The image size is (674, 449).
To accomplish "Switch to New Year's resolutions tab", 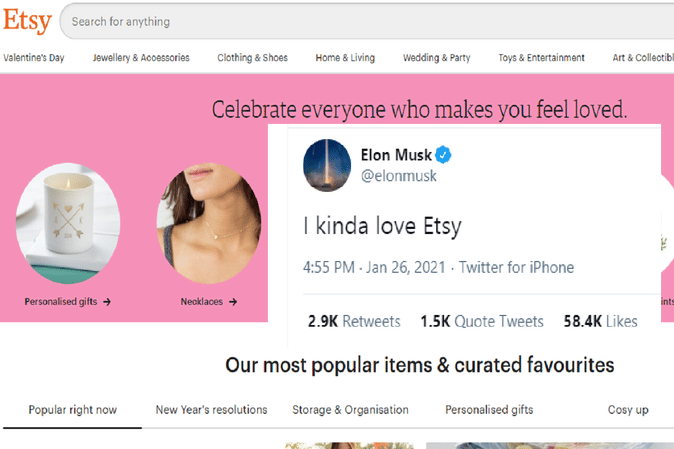I will point(211,410).
